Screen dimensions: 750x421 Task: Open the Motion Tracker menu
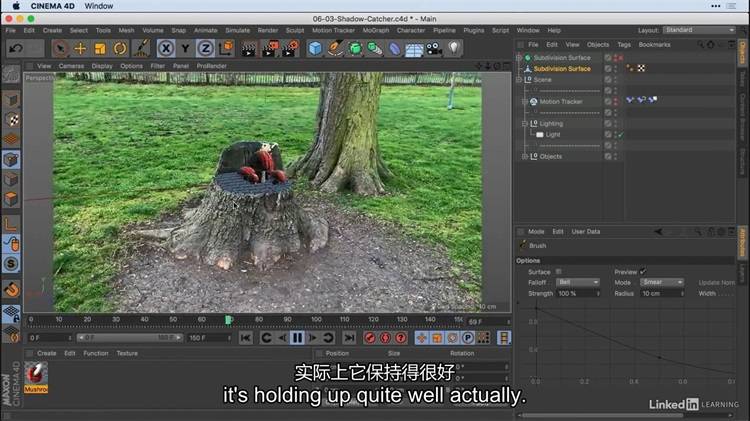pos(333,30)
